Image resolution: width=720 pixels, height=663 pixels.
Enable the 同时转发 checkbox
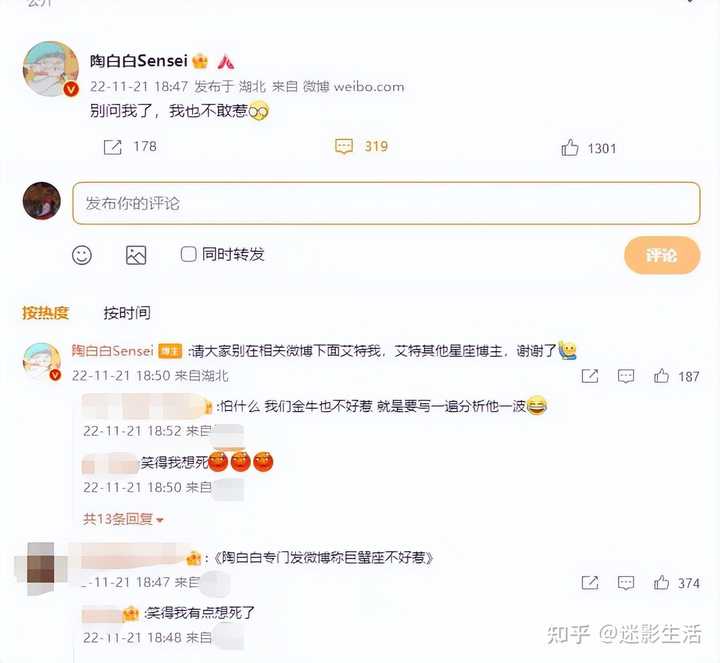(x=188, y=254)
